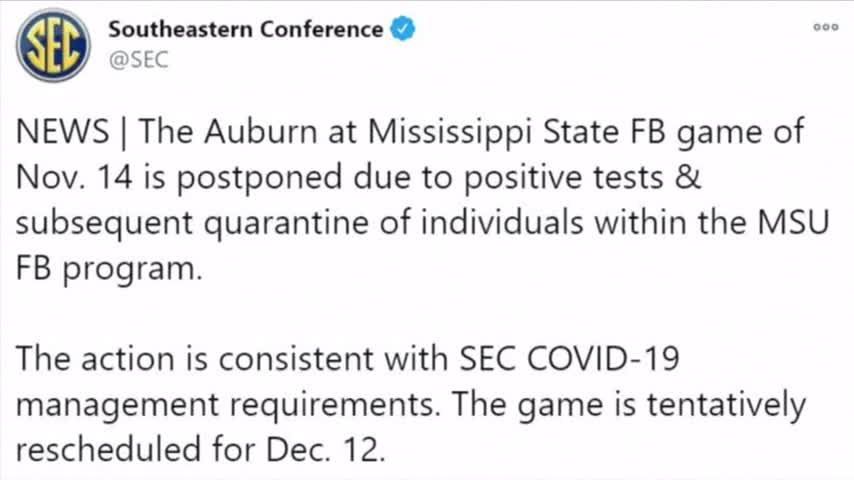This screenshot has height=480, width=854.
Task: Click the word tentatively
Action: (x=726, y=406)
